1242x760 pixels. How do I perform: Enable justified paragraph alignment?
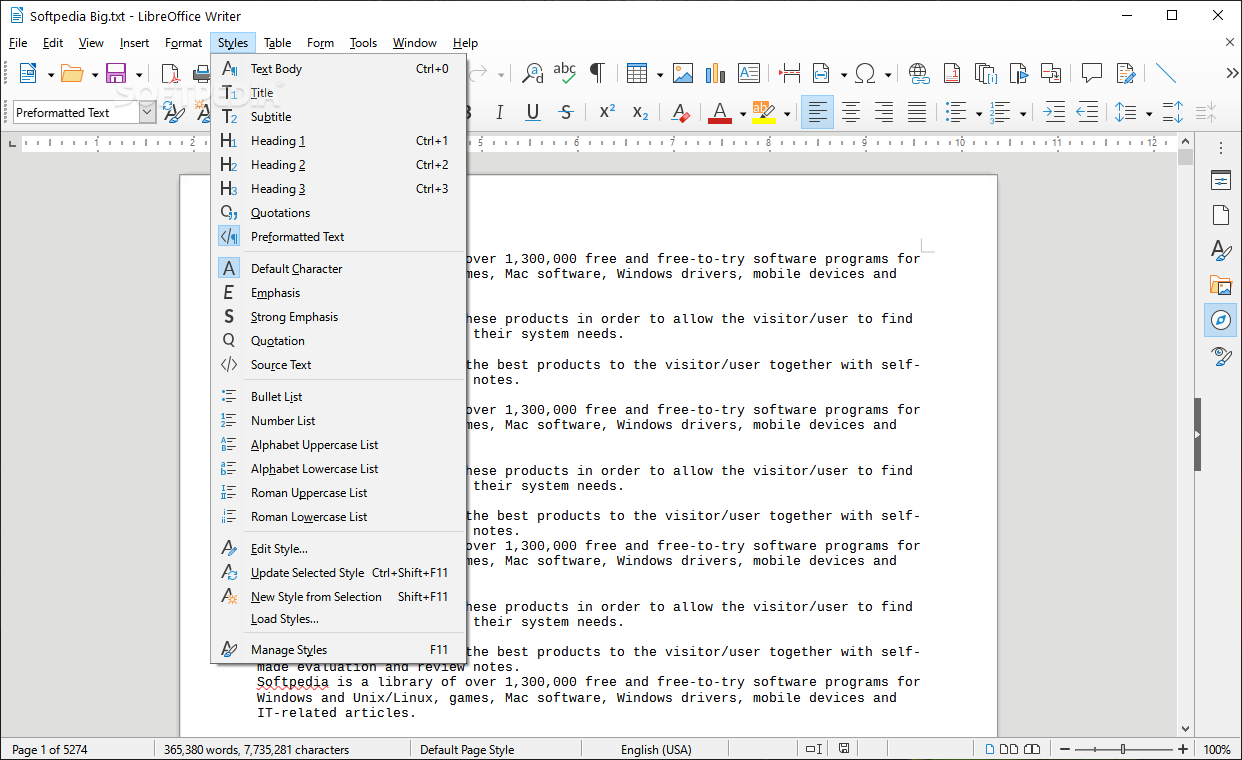pyautogui.click(x=917, y=112)
